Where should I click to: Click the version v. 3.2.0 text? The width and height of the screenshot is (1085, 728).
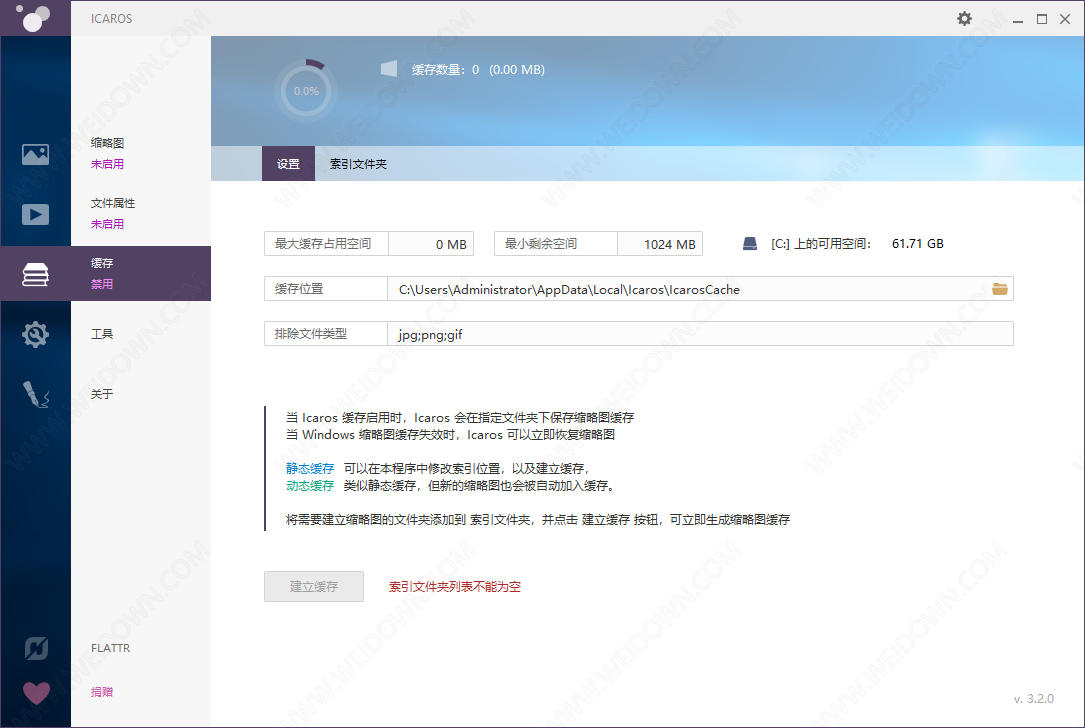(1034, 699)
